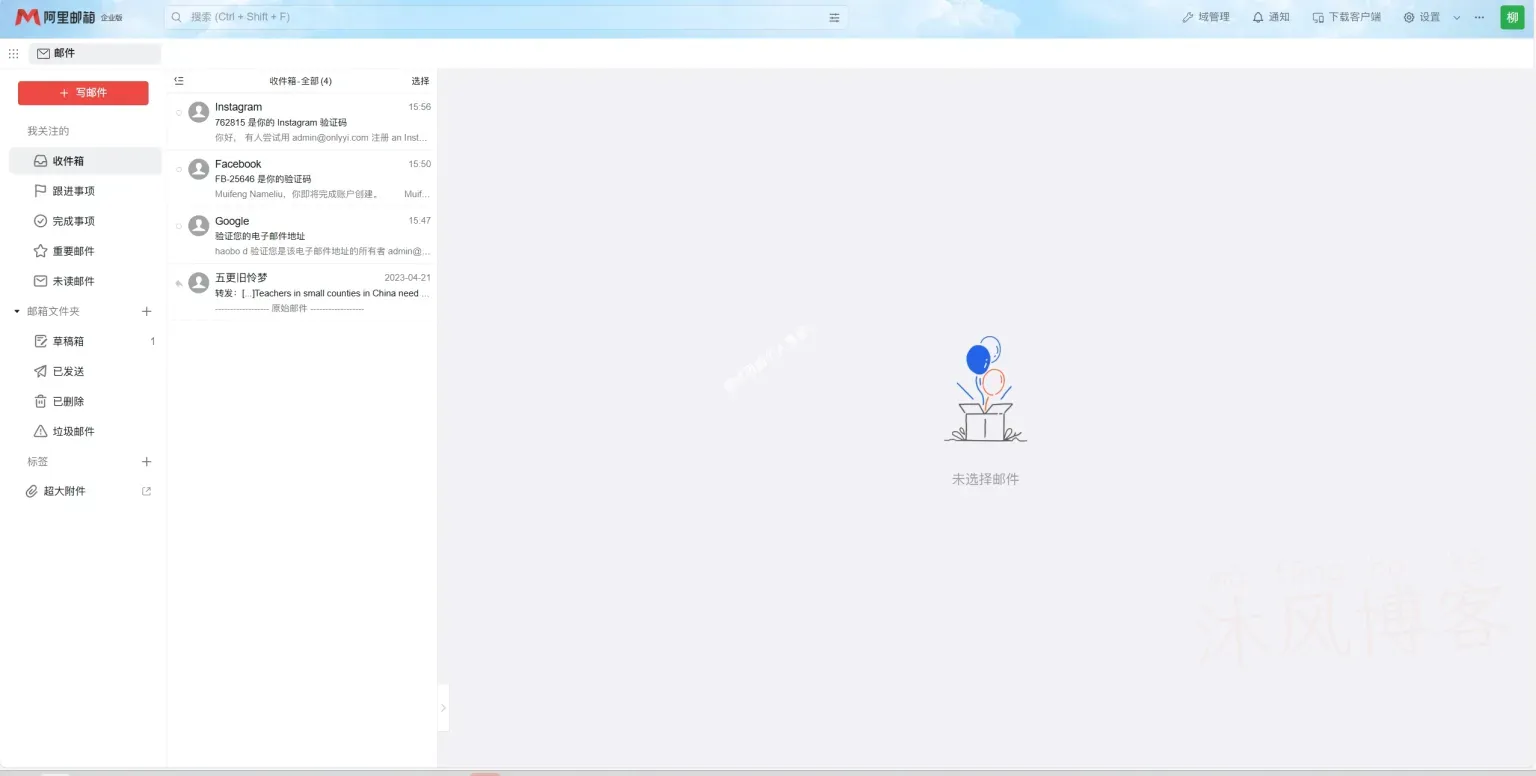Toggle the Instagram email selection circle

point(179,113)
